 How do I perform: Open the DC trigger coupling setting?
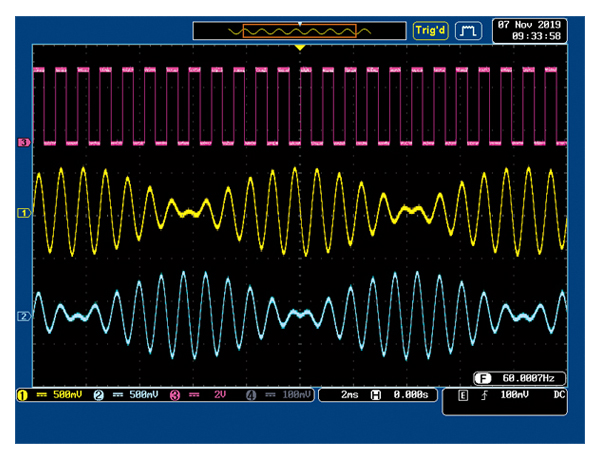(561, 396)
